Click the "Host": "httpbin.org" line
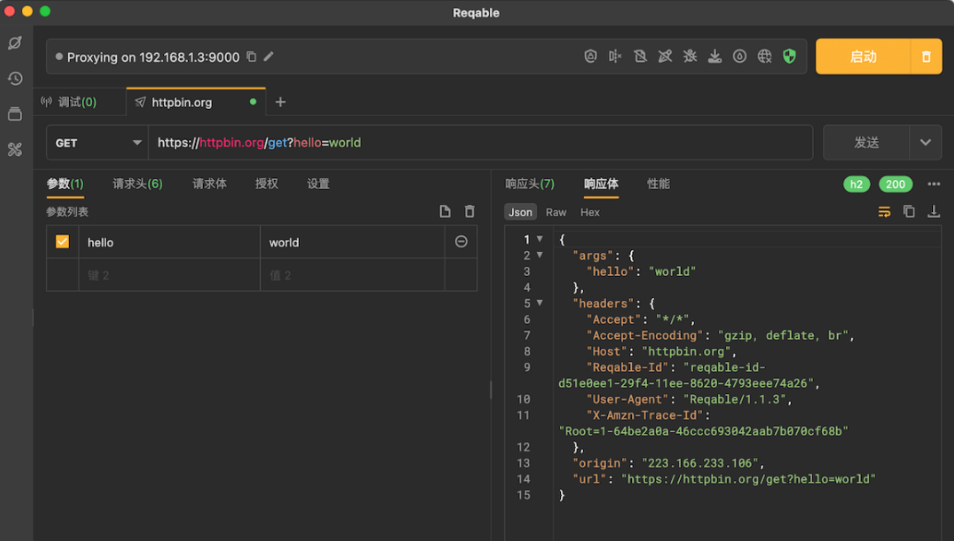 coord(661,351)
